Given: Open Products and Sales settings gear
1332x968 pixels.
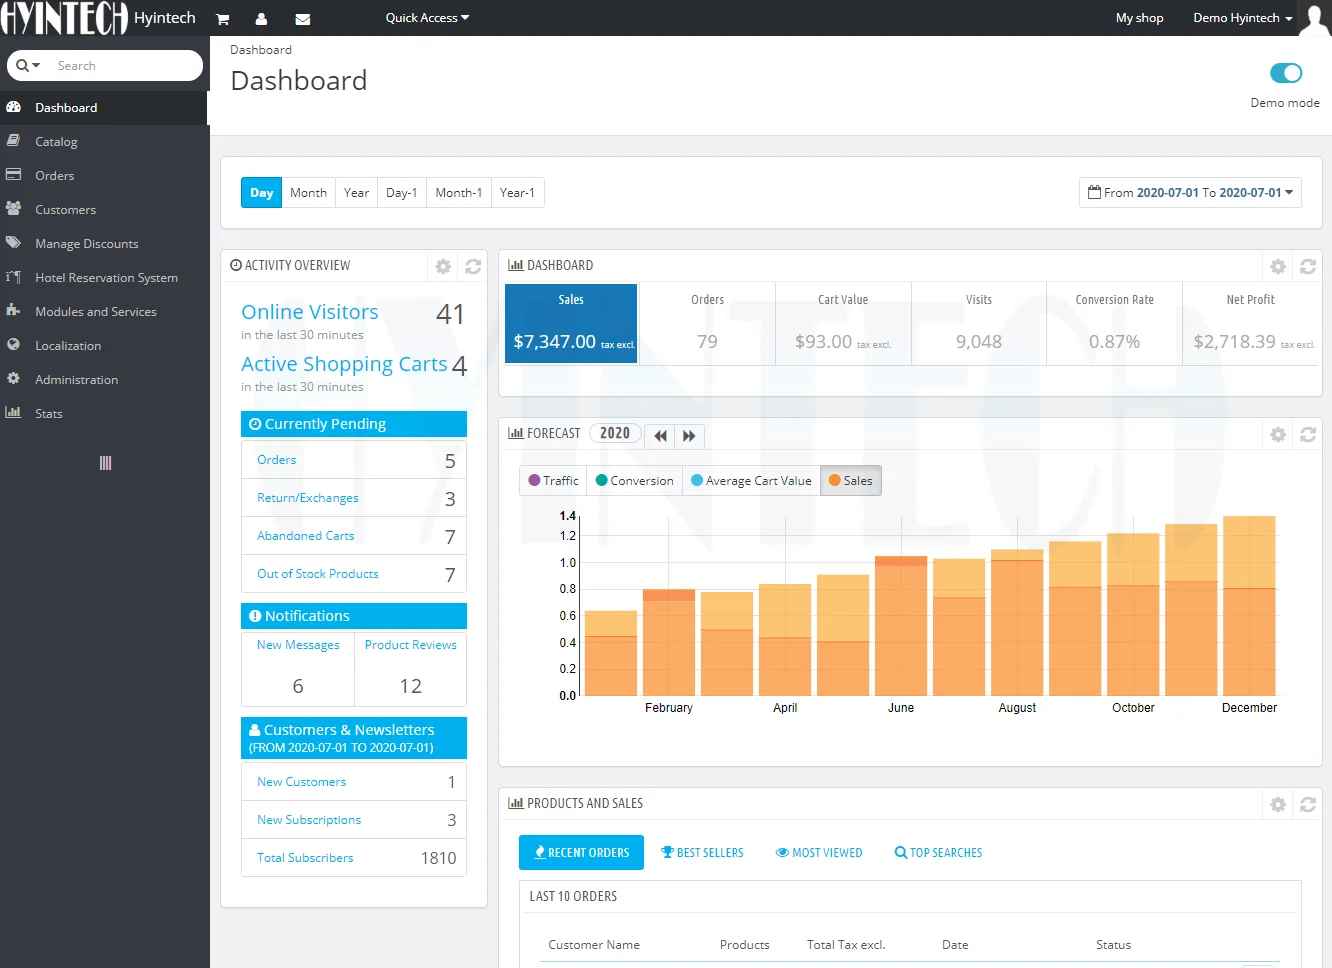Looking at the screenshot, I should (1277, 804).
